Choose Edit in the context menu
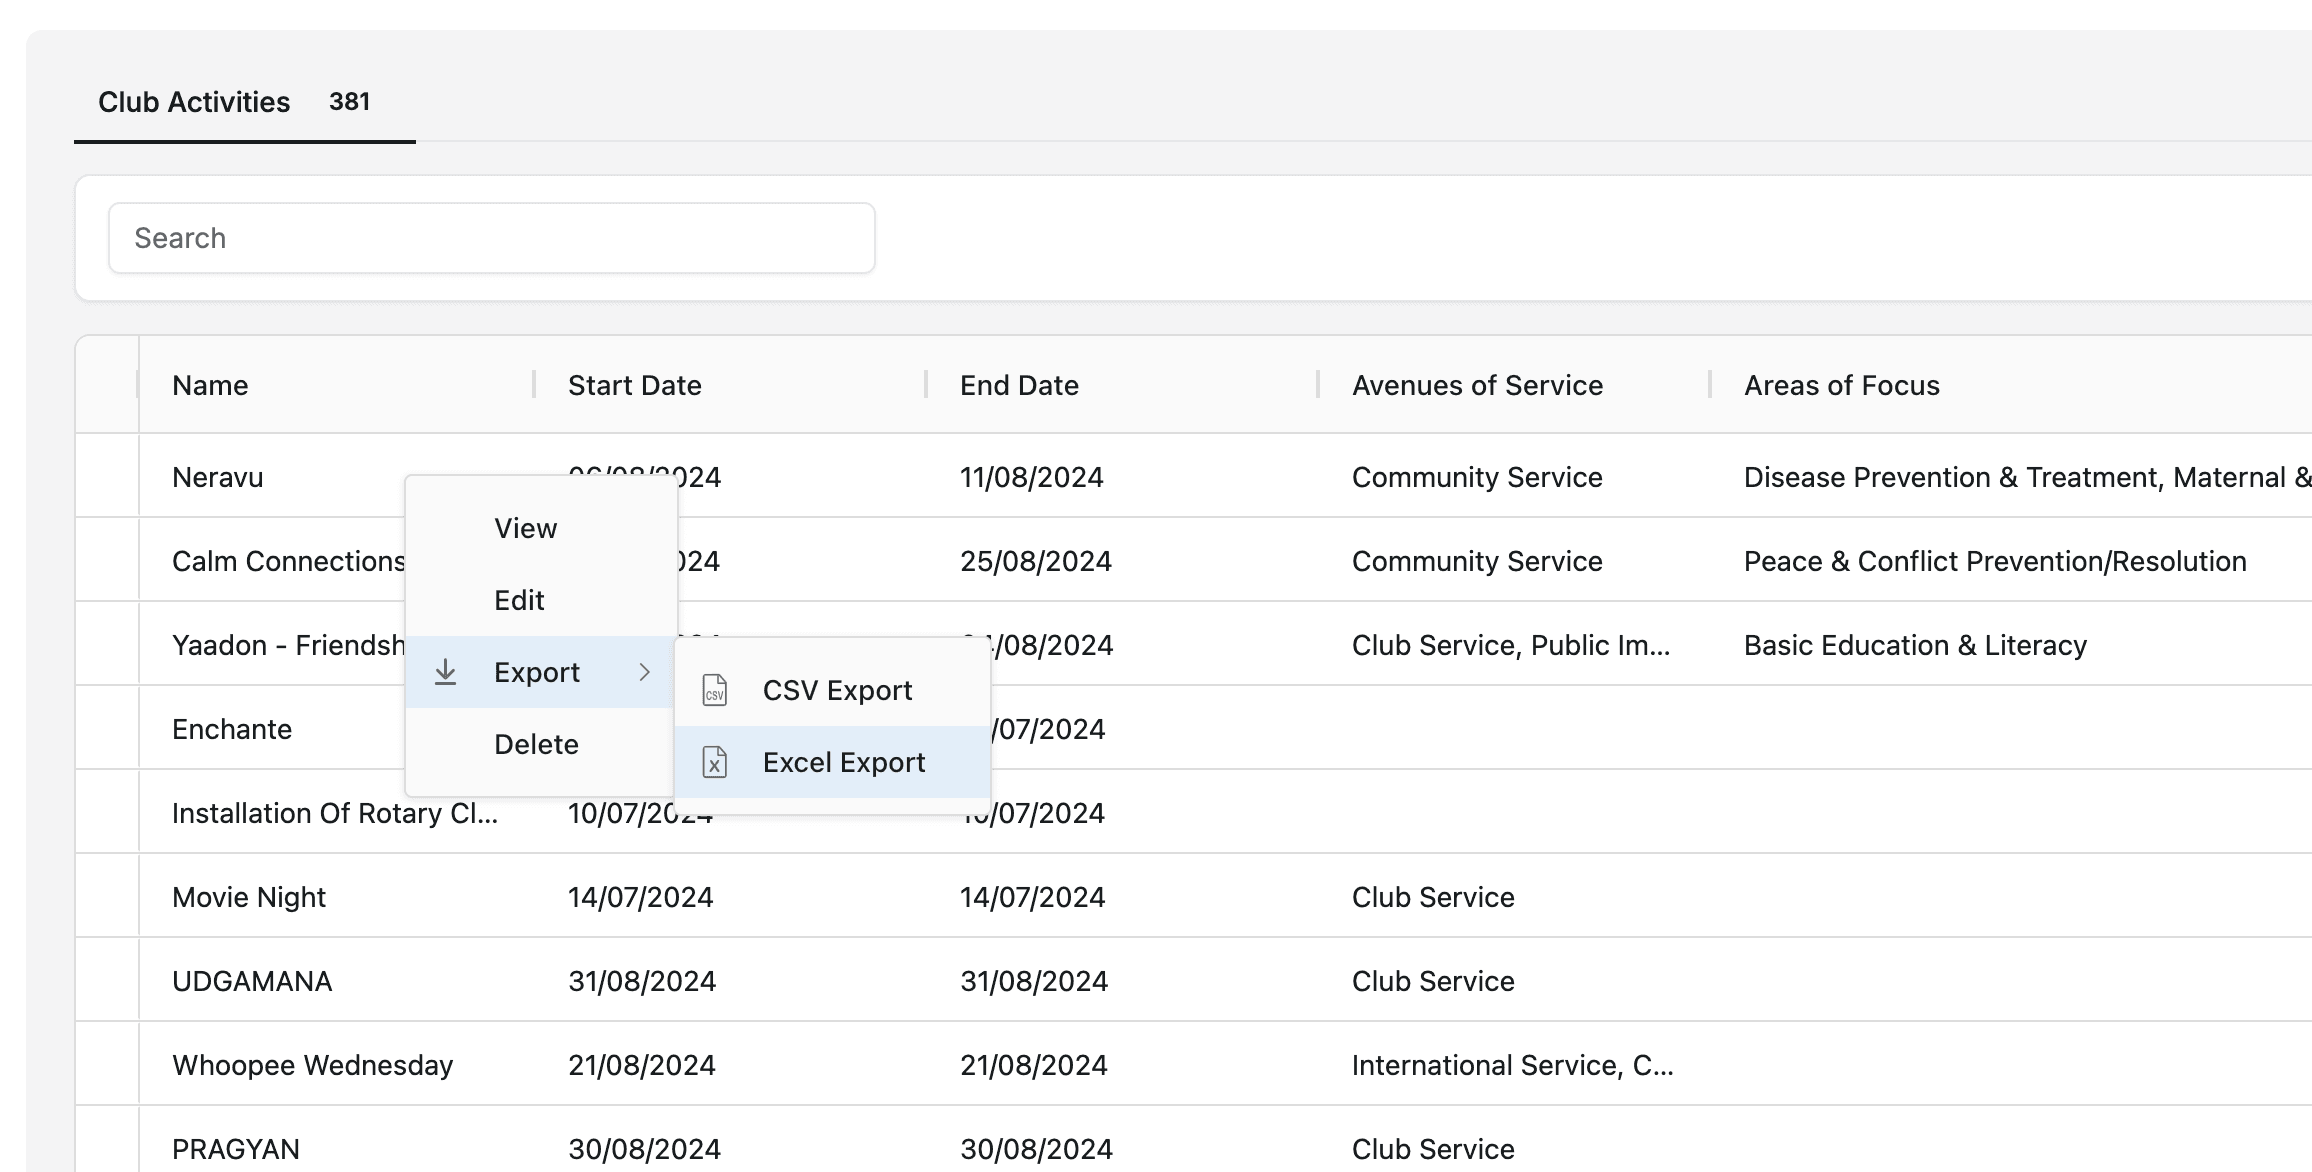 tap(519, 600)
